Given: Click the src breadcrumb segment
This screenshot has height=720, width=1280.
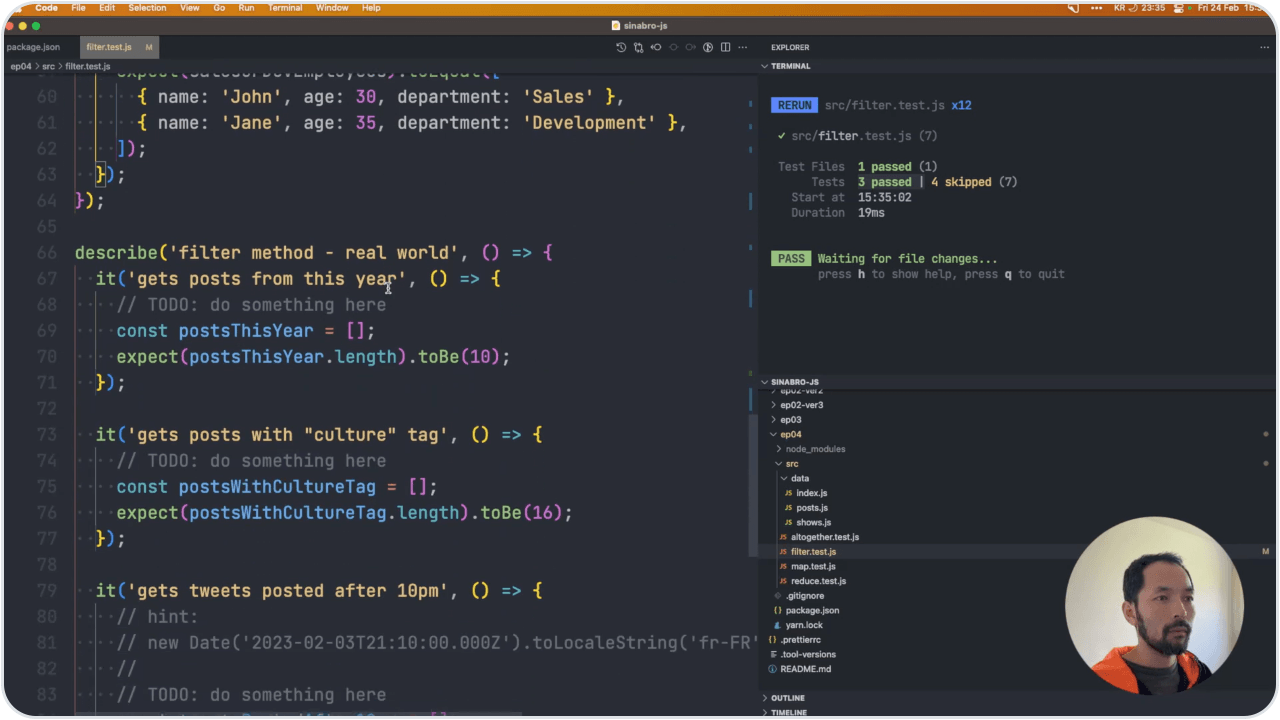Looking at the screenshot, I should pos(48,66).
